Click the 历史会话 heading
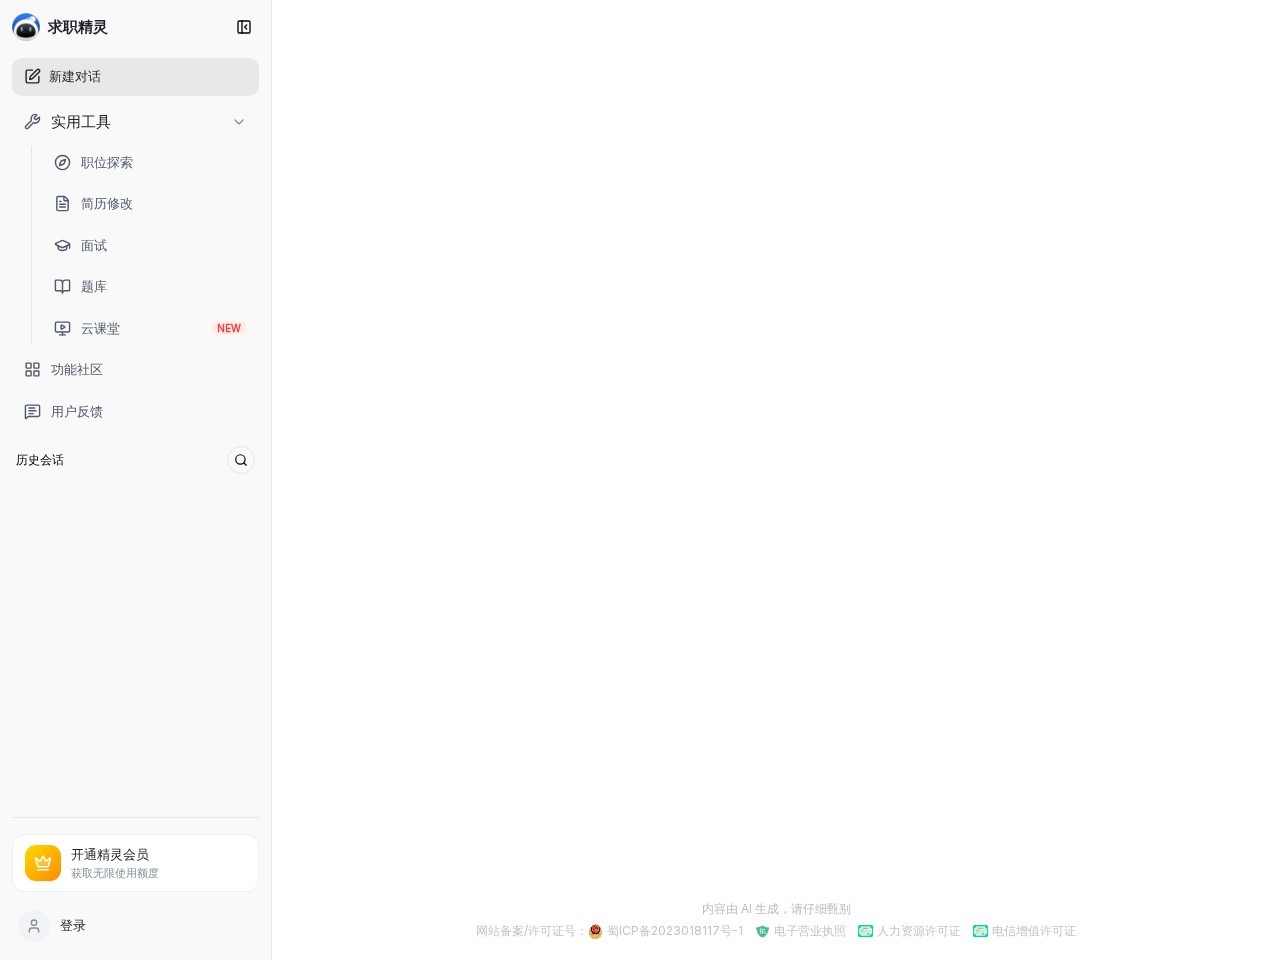 pyautogui.click(x=40, y=460)
